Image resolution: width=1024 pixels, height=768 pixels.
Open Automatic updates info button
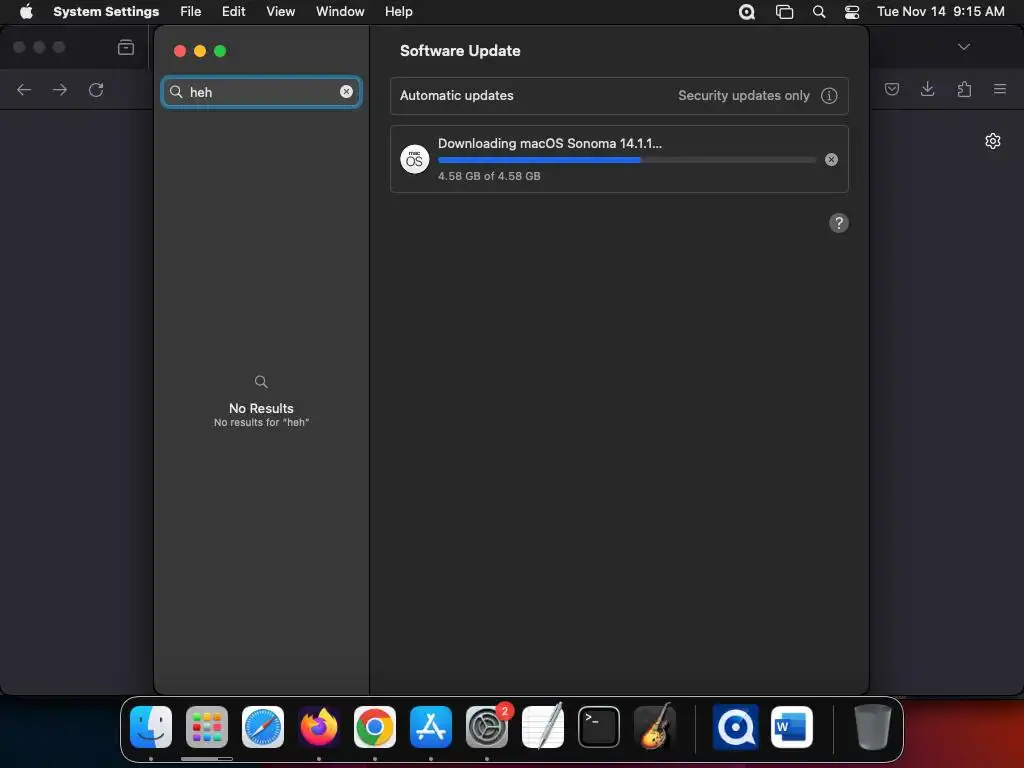tap(829, 96)
